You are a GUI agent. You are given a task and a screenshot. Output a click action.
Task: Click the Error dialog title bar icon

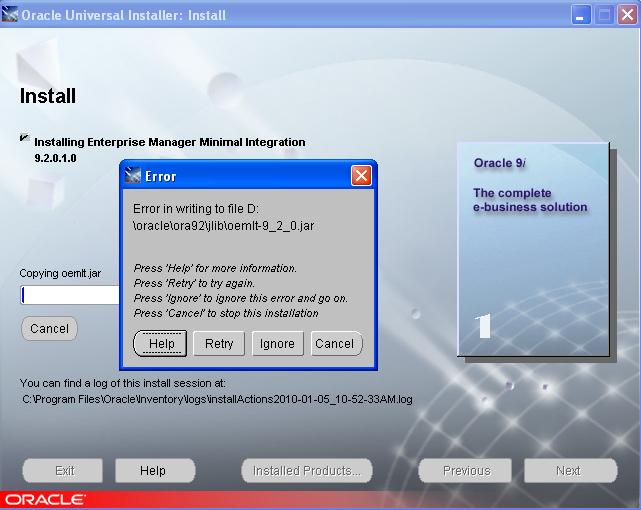pyautogui.click(x=133, y=176)
